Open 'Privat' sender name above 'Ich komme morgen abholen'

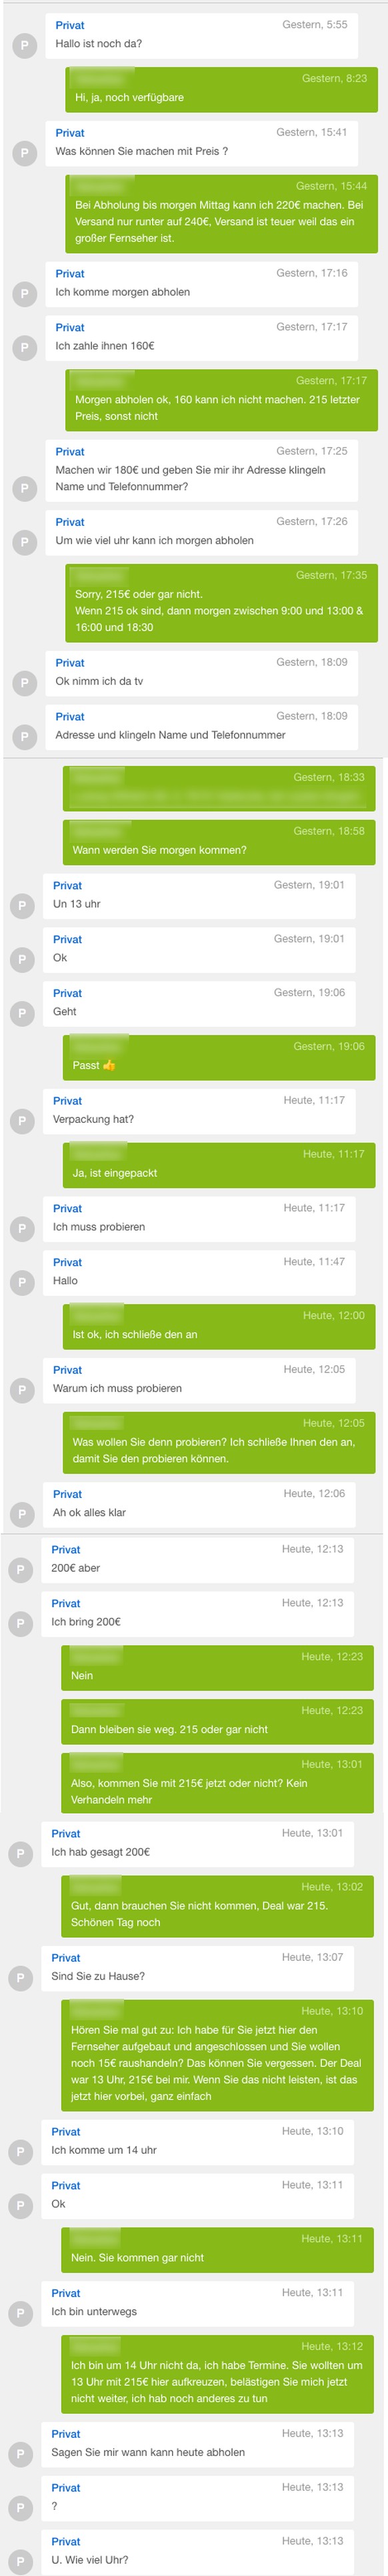point(70,274)
